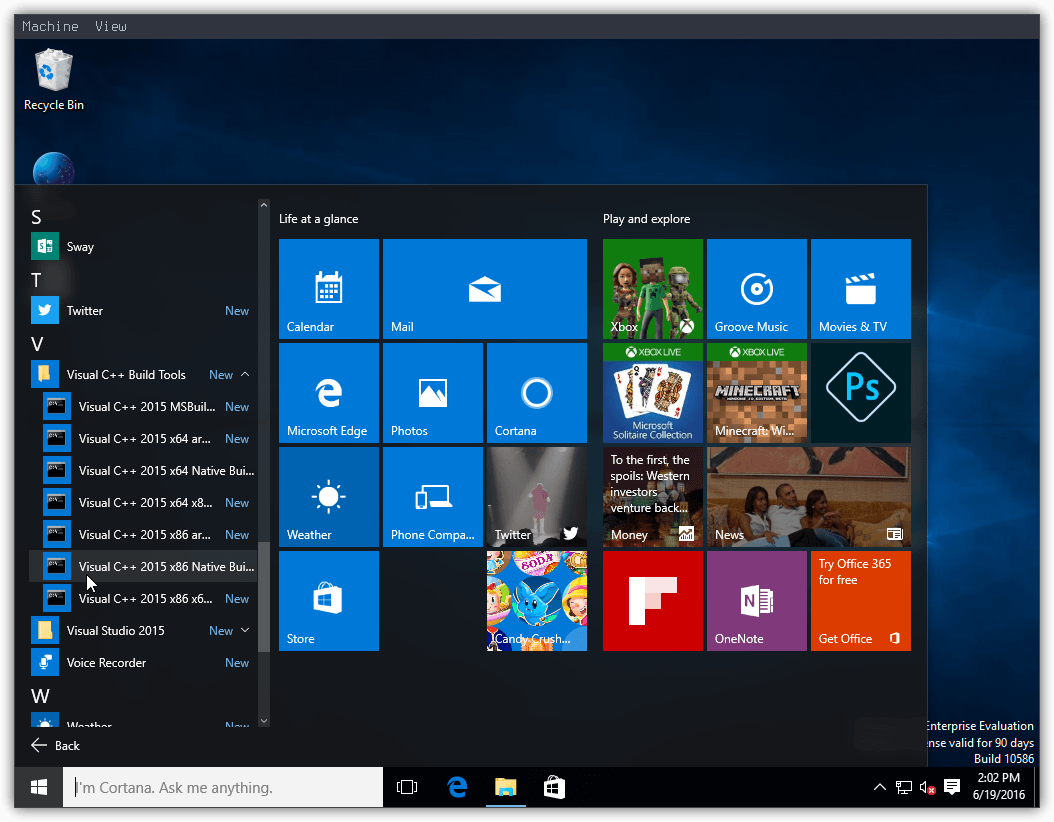Open Task View on the taskbar
The image size is (1054, 822).
pyautogui.click(x=407, y=787)
